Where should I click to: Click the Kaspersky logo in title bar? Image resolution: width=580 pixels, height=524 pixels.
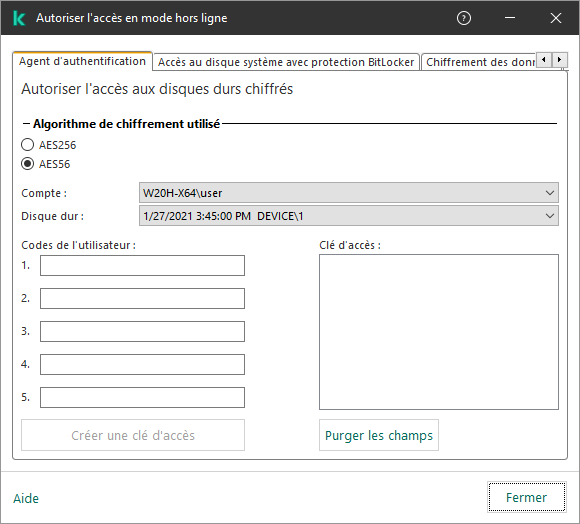pyautogui.click(x=19, y=18)
